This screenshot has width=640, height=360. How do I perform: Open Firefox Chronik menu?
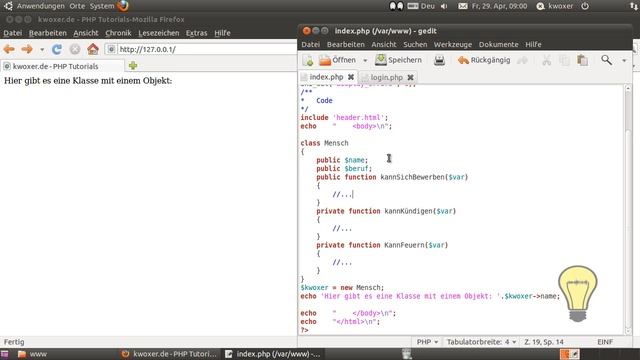tap(118, 33)
